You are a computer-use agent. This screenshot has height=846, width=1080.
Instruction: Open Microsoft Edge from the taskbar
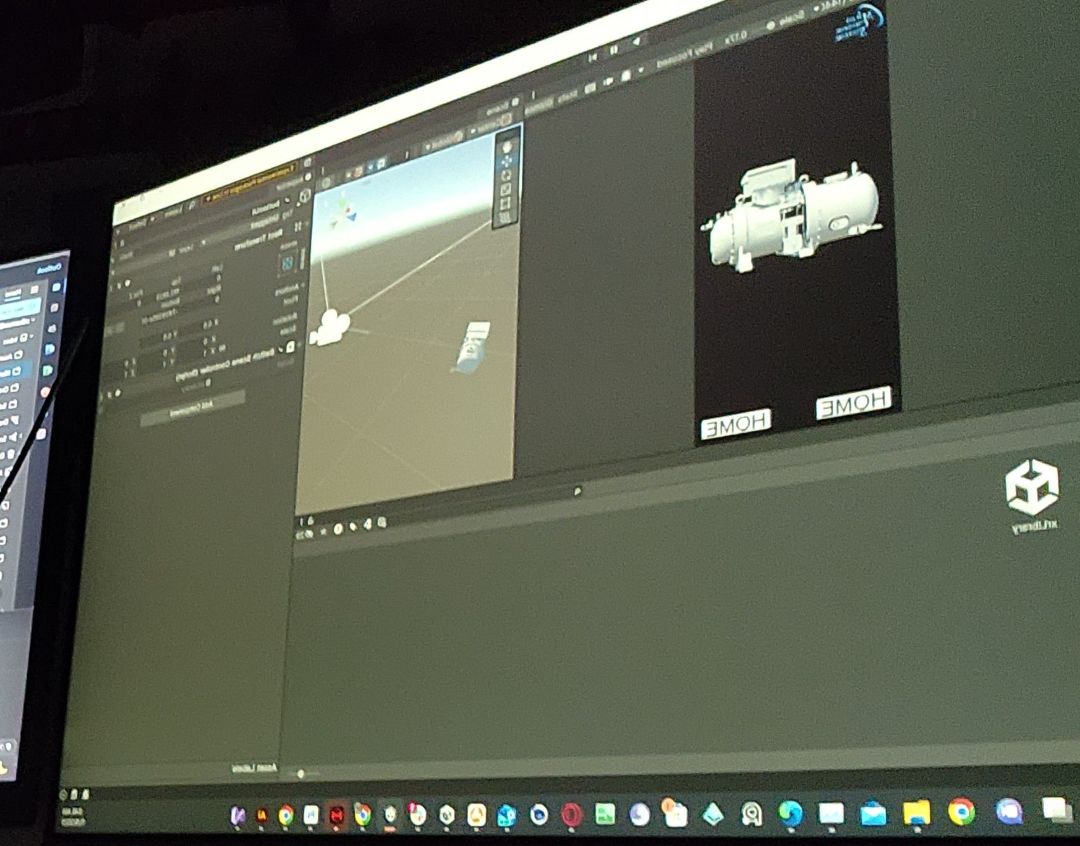(x=790, y=813)
